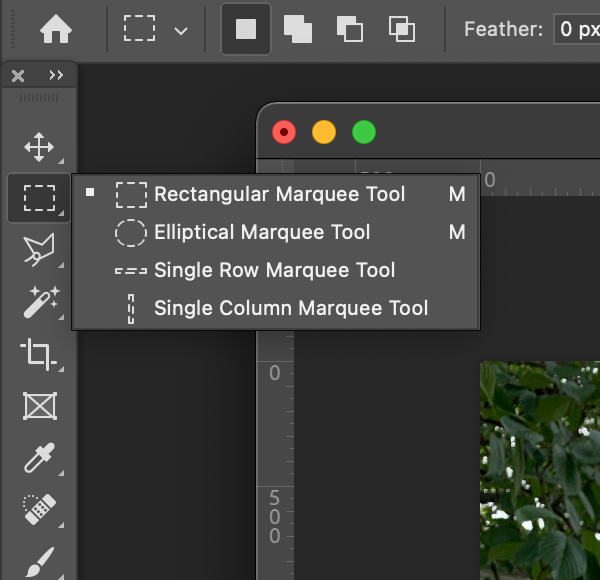The width and height of the screenshot is (600, 580).
Task: Close the document window with red button
Action: (284, 132)
